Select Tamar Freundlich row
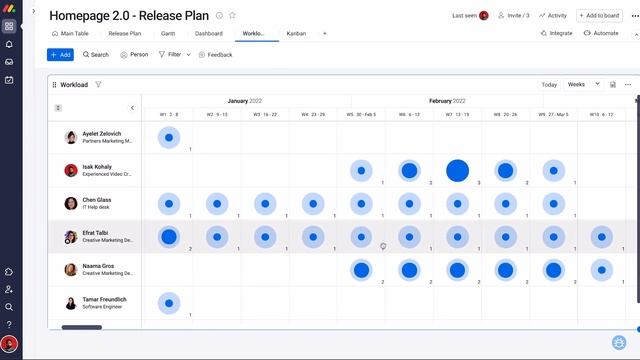Screen dimensions: 640x360 point(95,303)
